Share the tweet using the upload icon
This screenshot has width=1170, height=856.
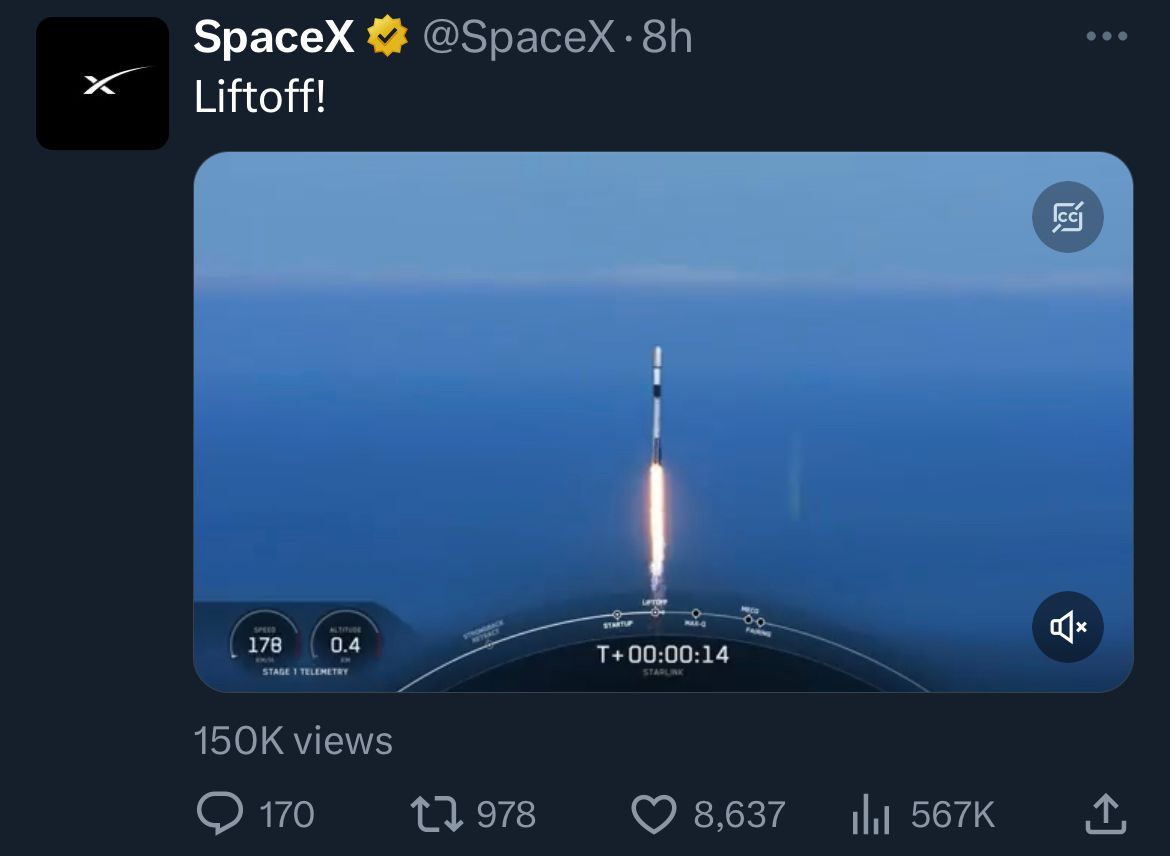1105,813
